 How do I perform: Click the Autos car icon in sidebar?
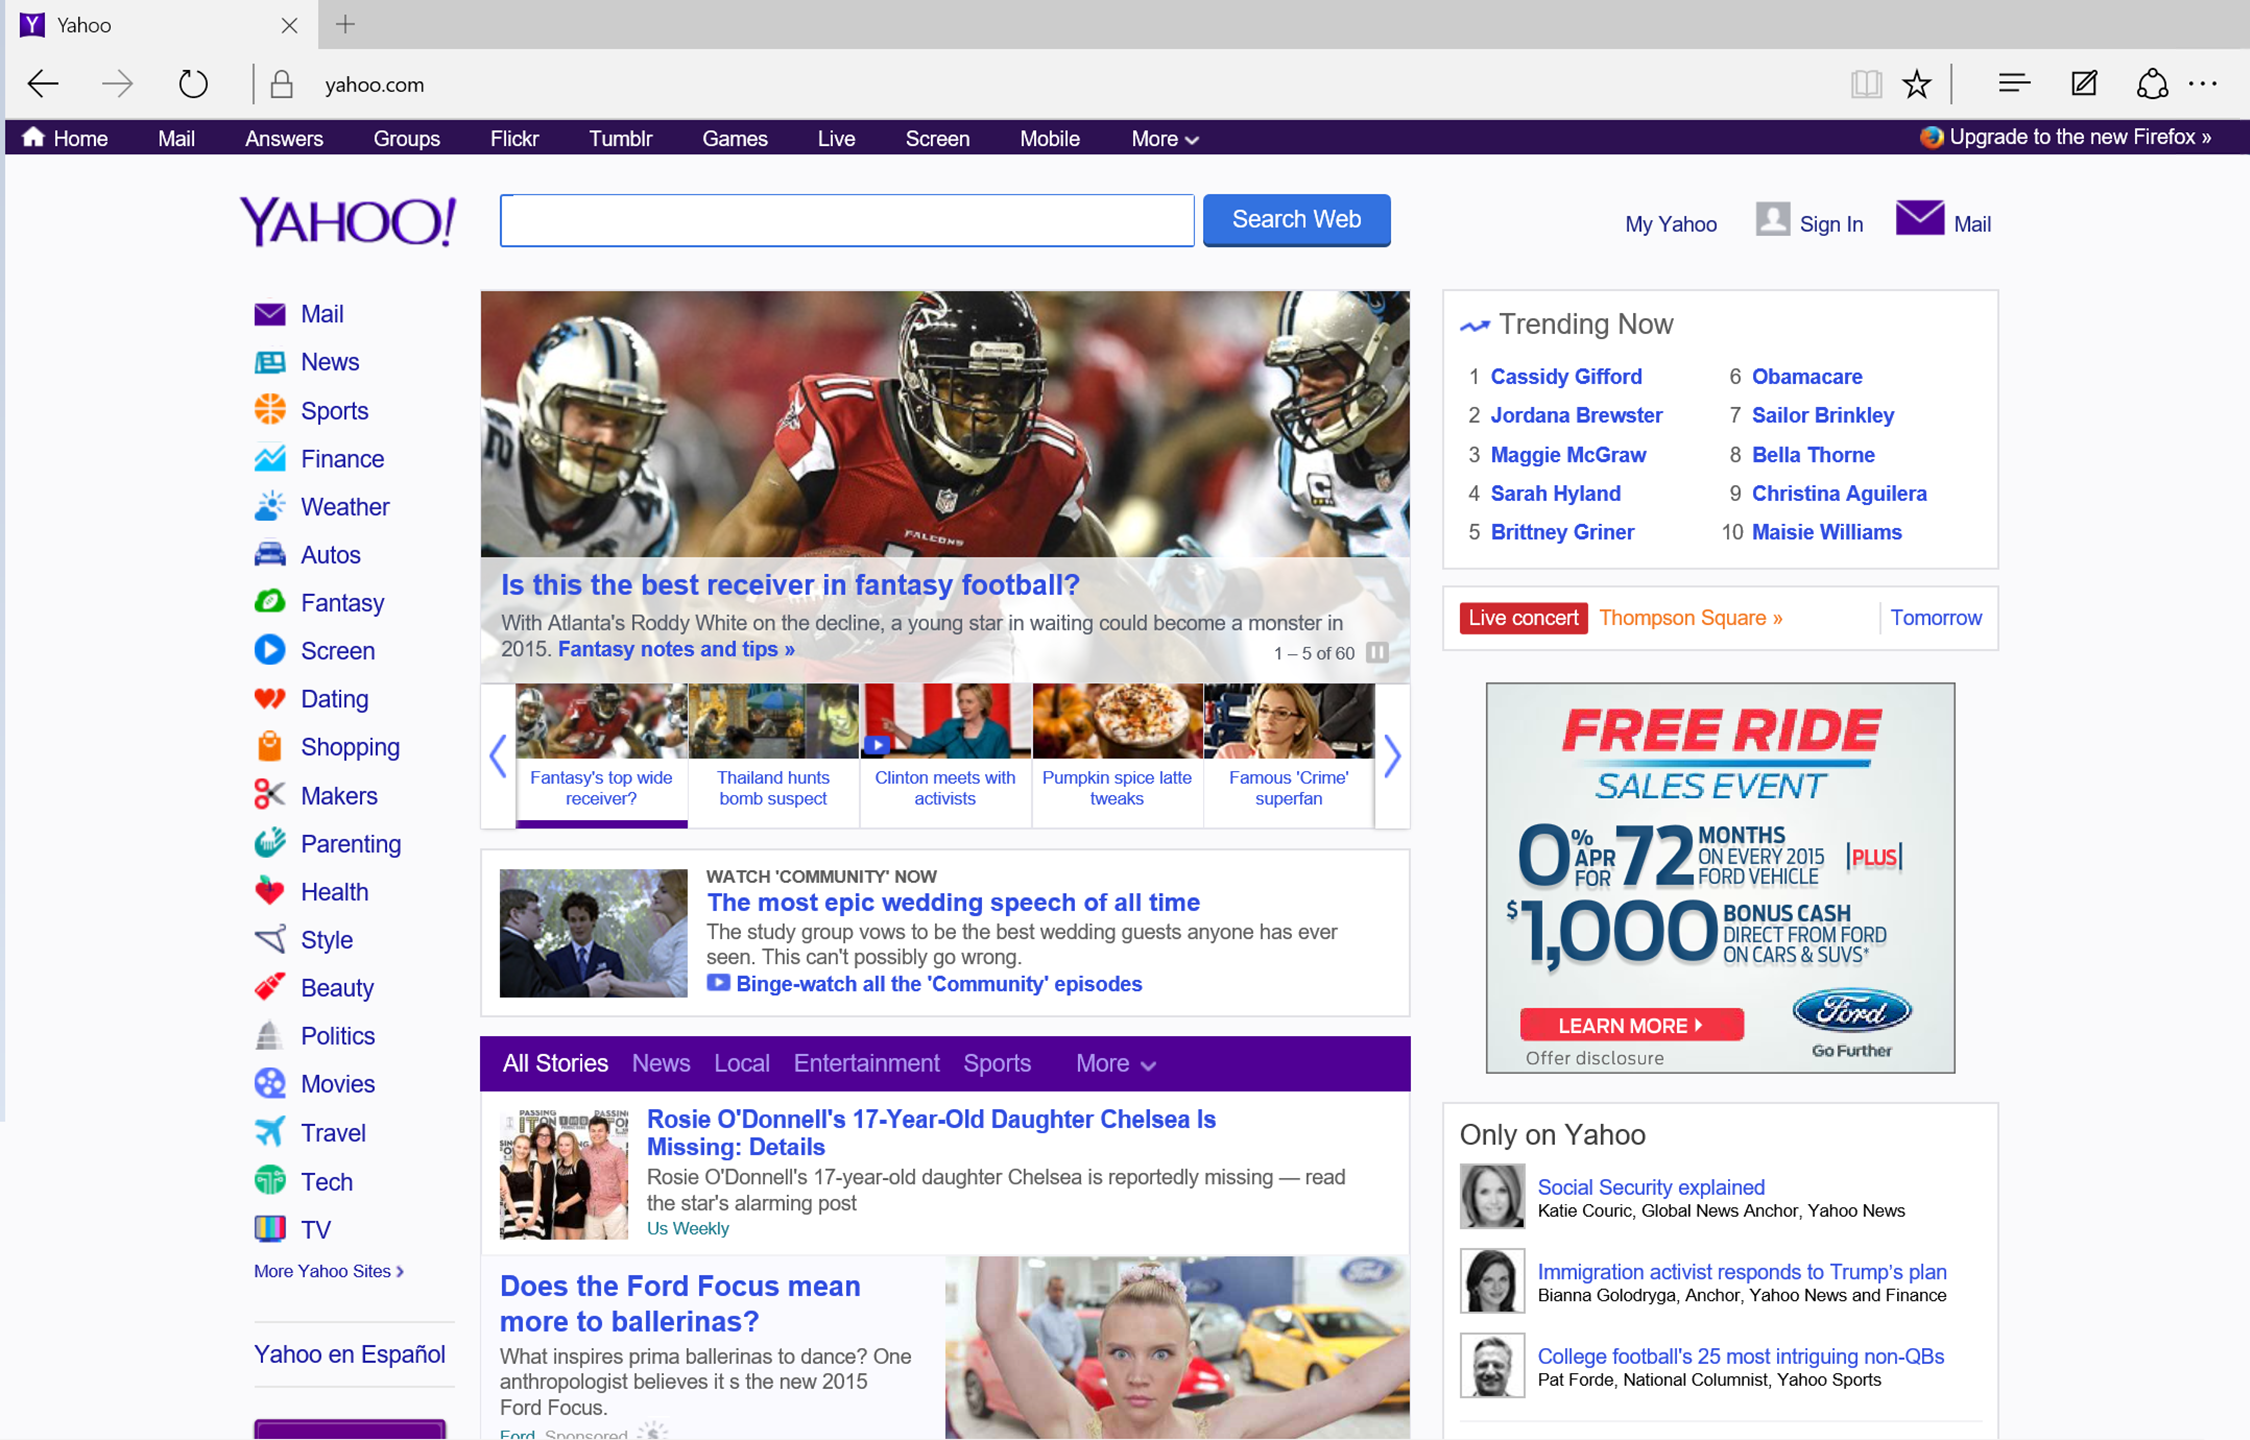[x=269, y=554]
